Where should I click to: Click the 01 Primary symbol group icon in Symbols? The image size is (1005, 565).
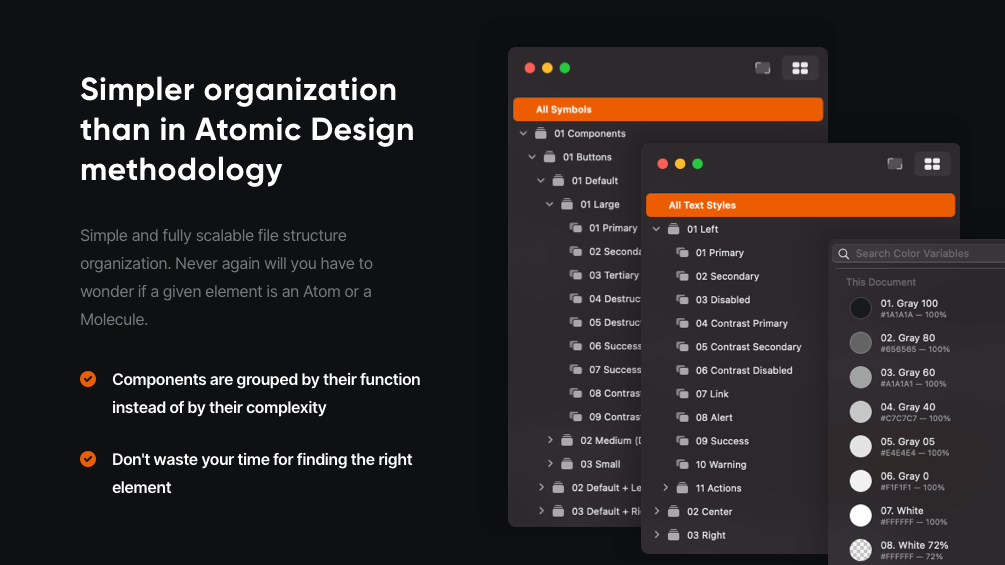(576, 228)
